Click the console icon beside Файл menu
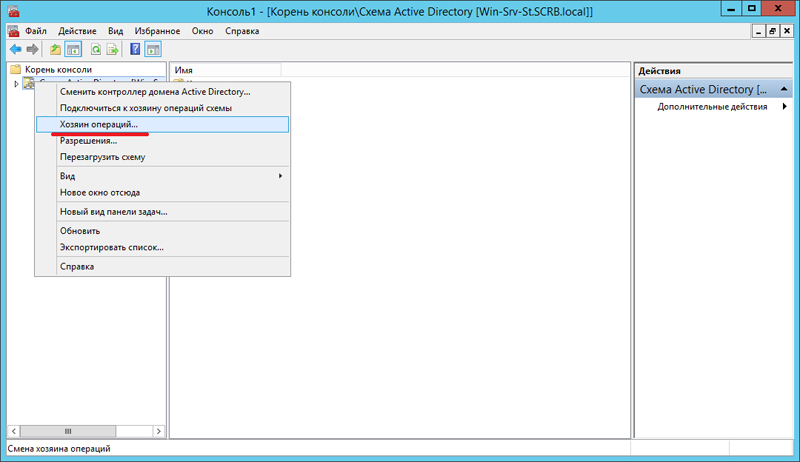Viewport: 800px width, 462px height. coord(14,31)
